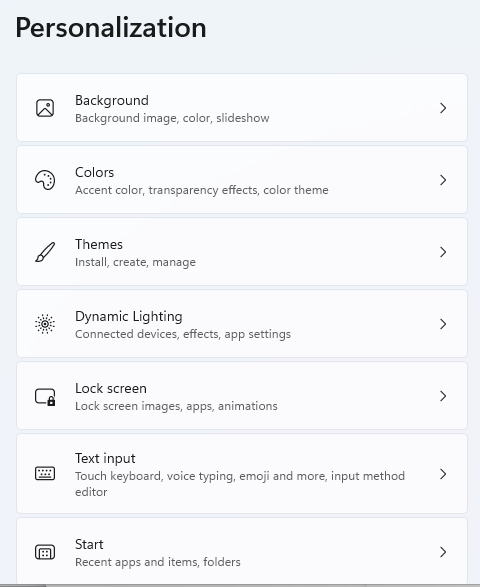This screenshot has height=587, width=480.
Task: Expand Background settings via its chevron
Action: pyautogui.click(x=443, y=108)
